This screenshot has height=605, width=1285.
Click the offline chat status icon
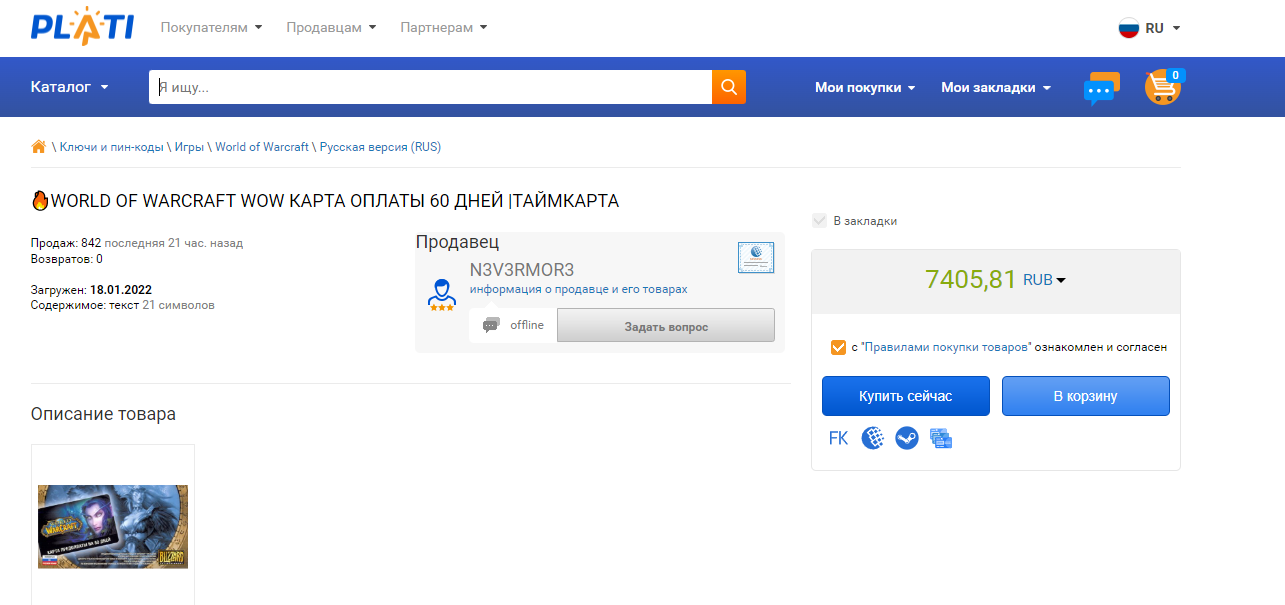click(x=491, y=325)
